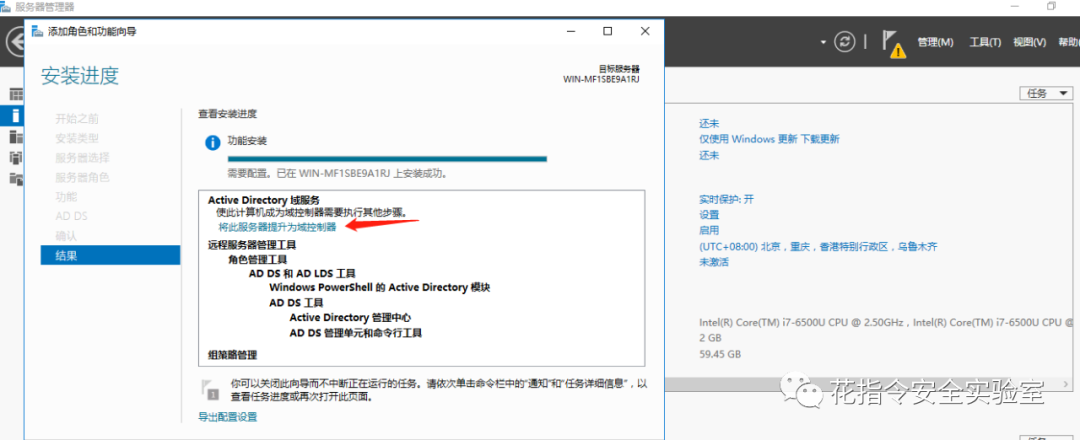Select the 确认 step in the wizard
The width and height of the screenshot is (1080, 440).
pos(66,235)
